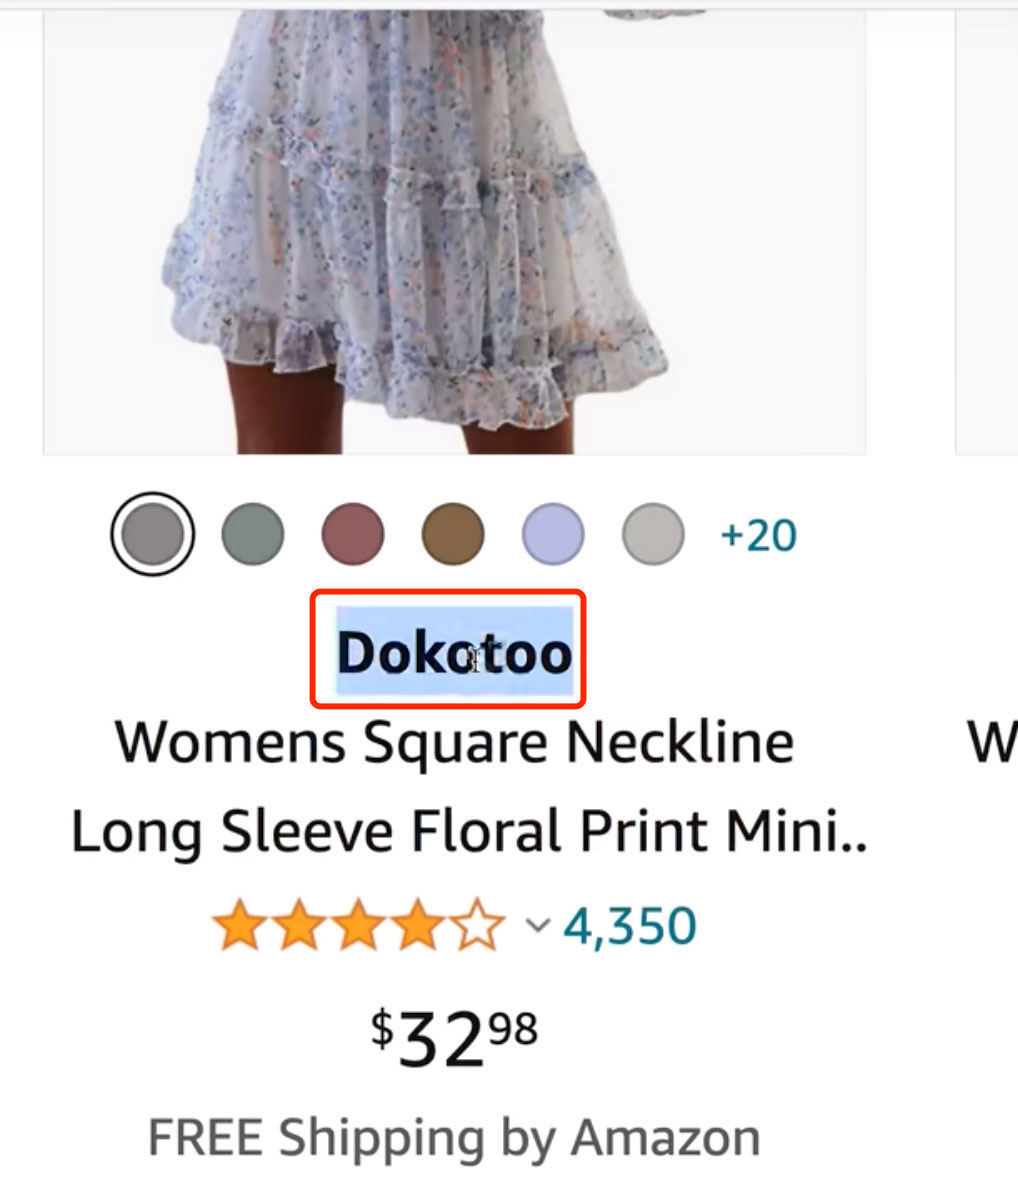Click the $32.98 price
The width and height of the screenshot is (1018, 1187).
pyautogui.click(x=454, y=1036)
